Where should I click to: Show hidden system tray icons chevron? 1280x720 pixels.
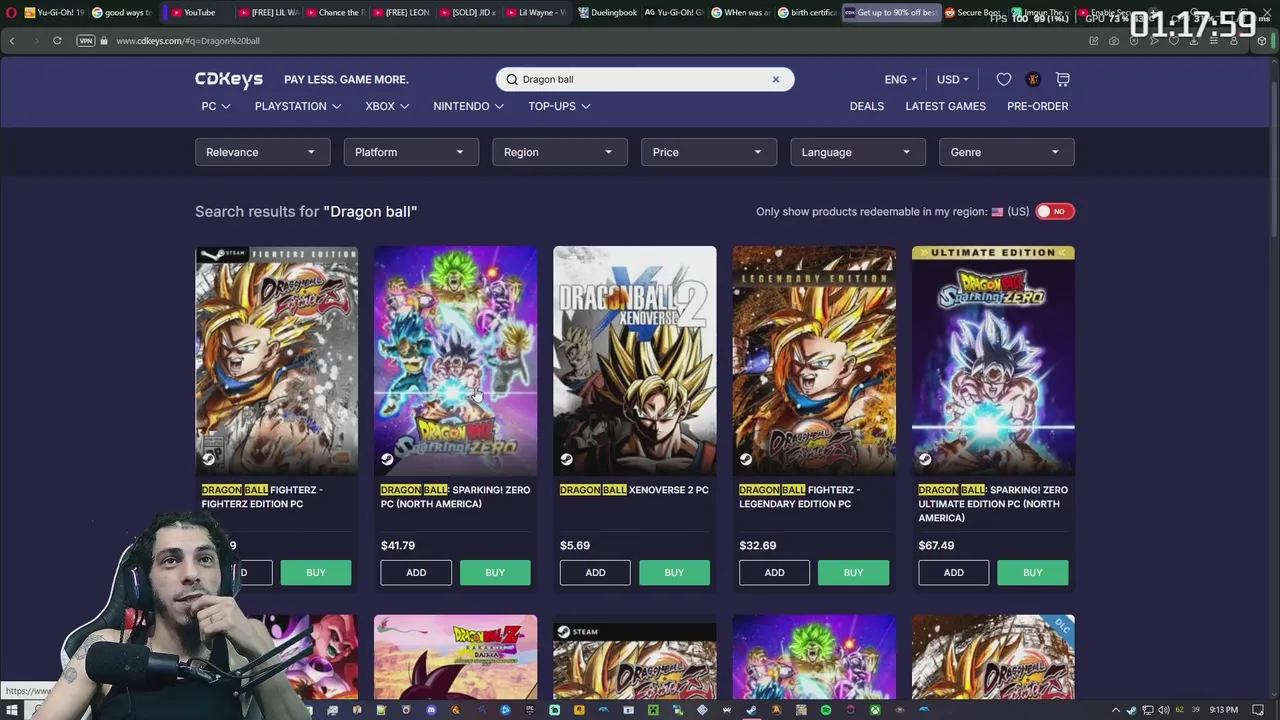pyautogui.click(x=1116, y=710)
